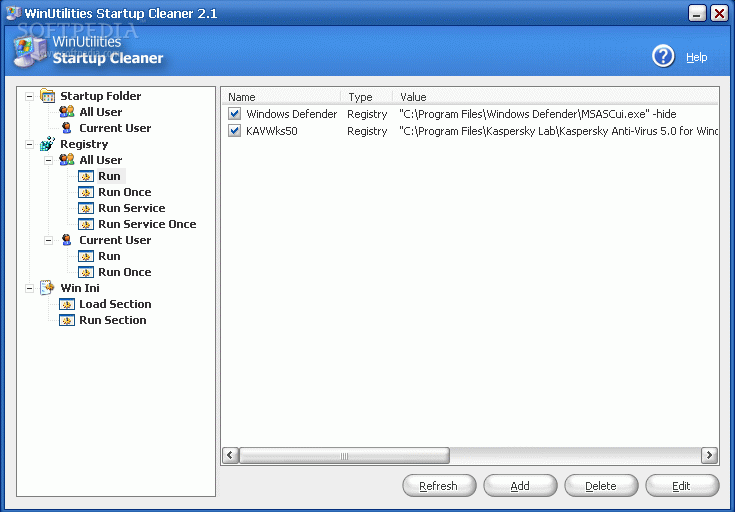Select Run label under Registry Current User
Image resolution: width=735 pixels, height=512 pixels.
tap(109, 256)
